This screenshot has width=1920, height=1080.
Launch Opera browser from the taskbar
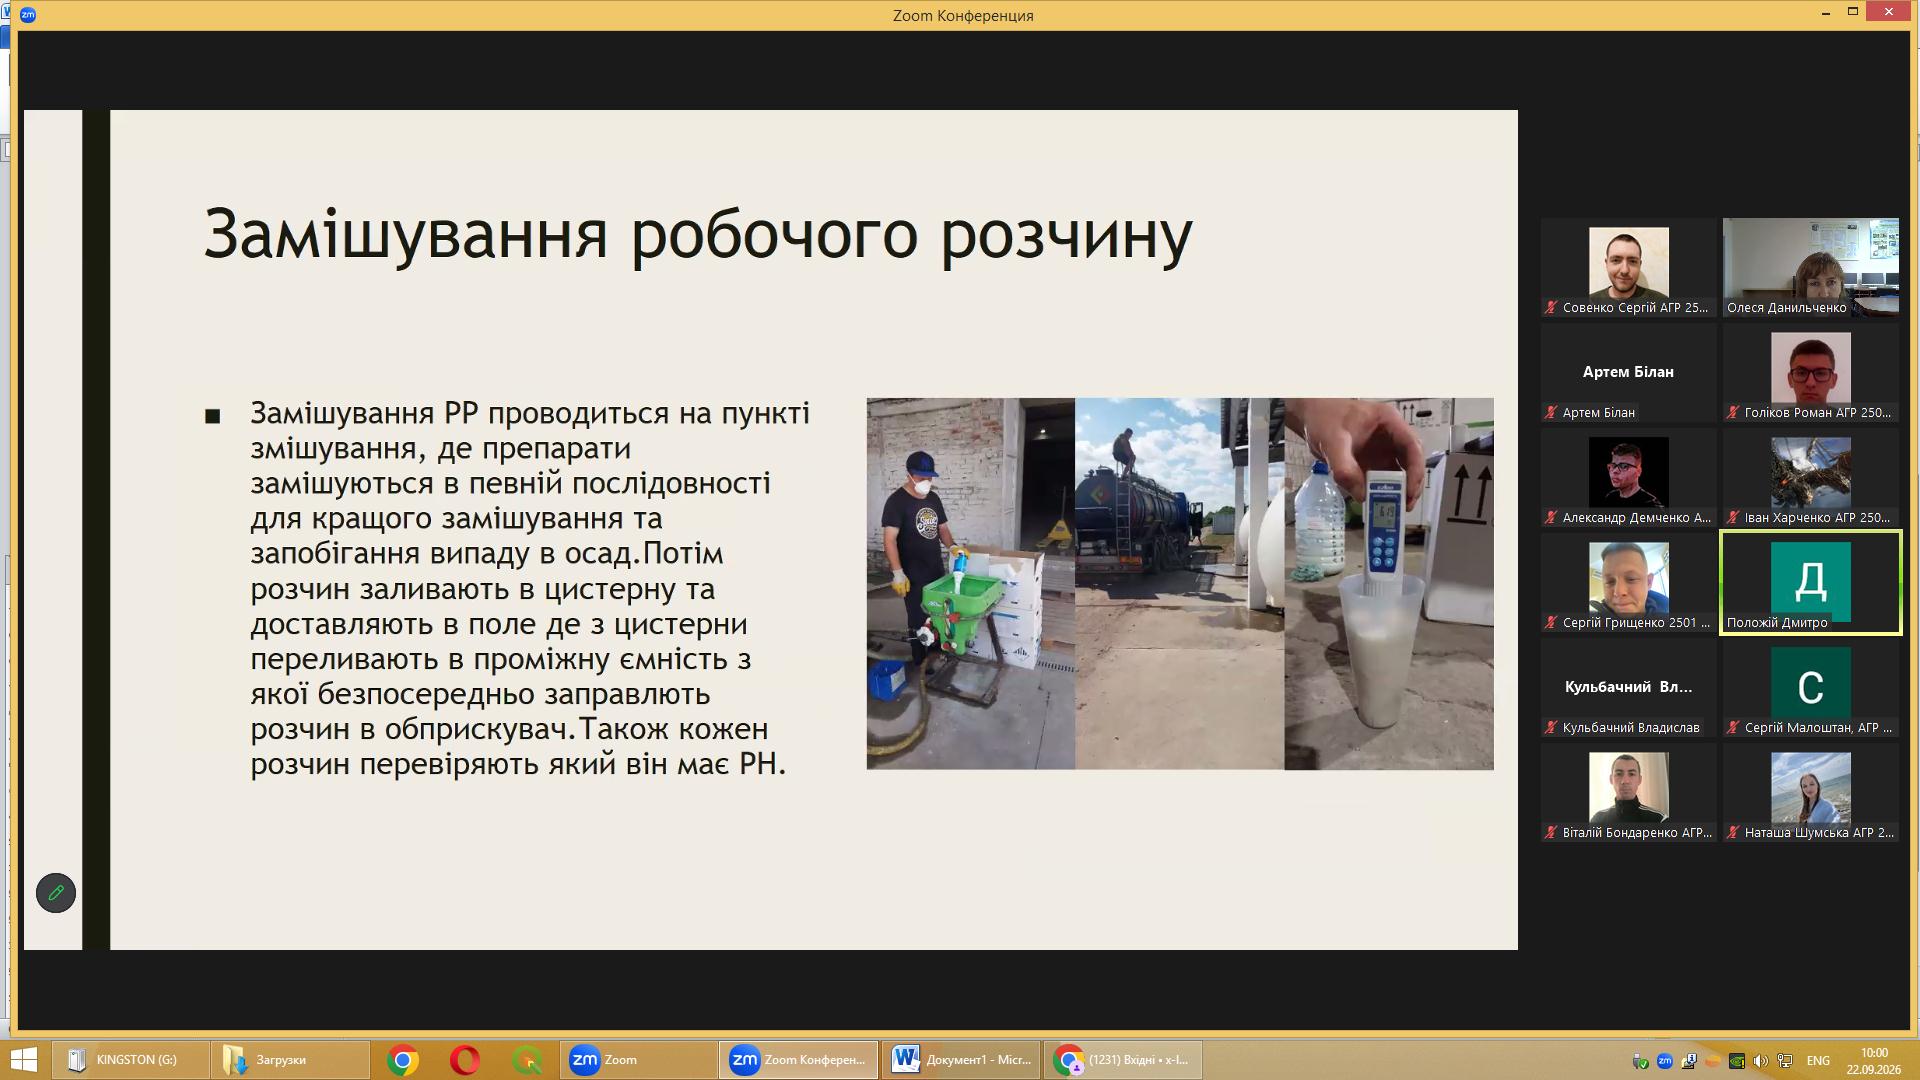pos(464,1060)
